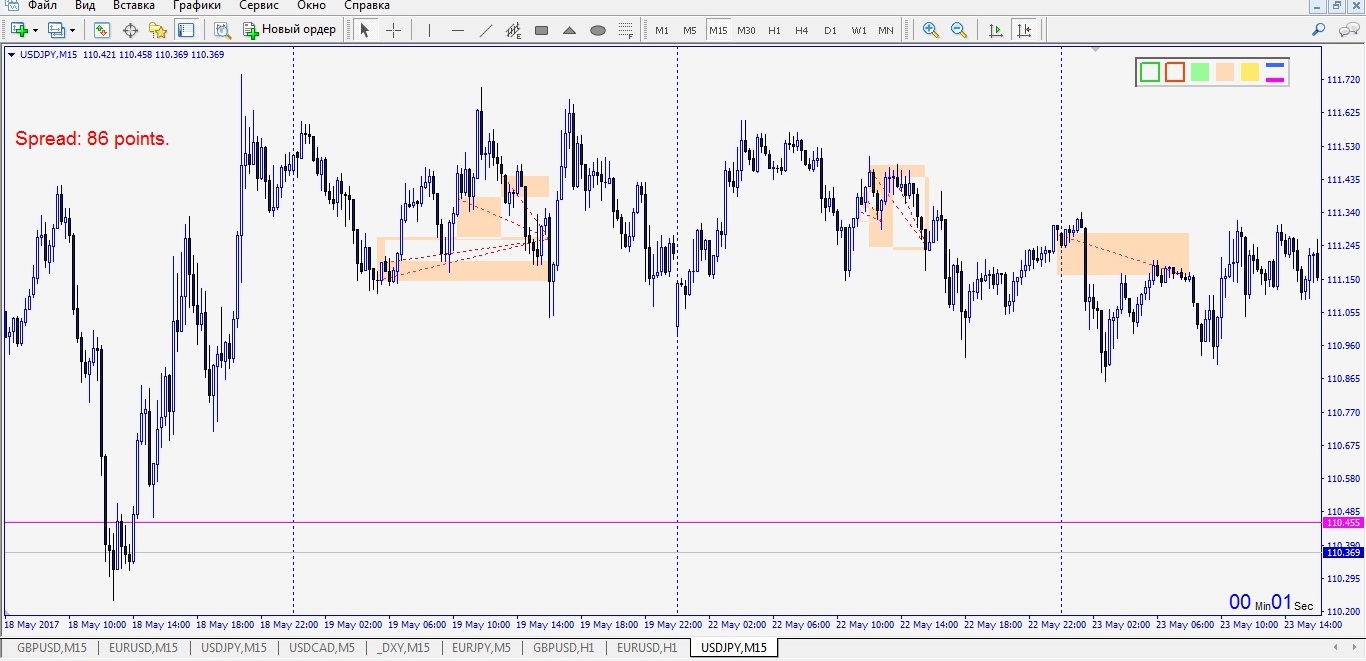Select the draw rectangle tool
Viewport: 1366px width, 661px height.
click(x=541, y=30)
